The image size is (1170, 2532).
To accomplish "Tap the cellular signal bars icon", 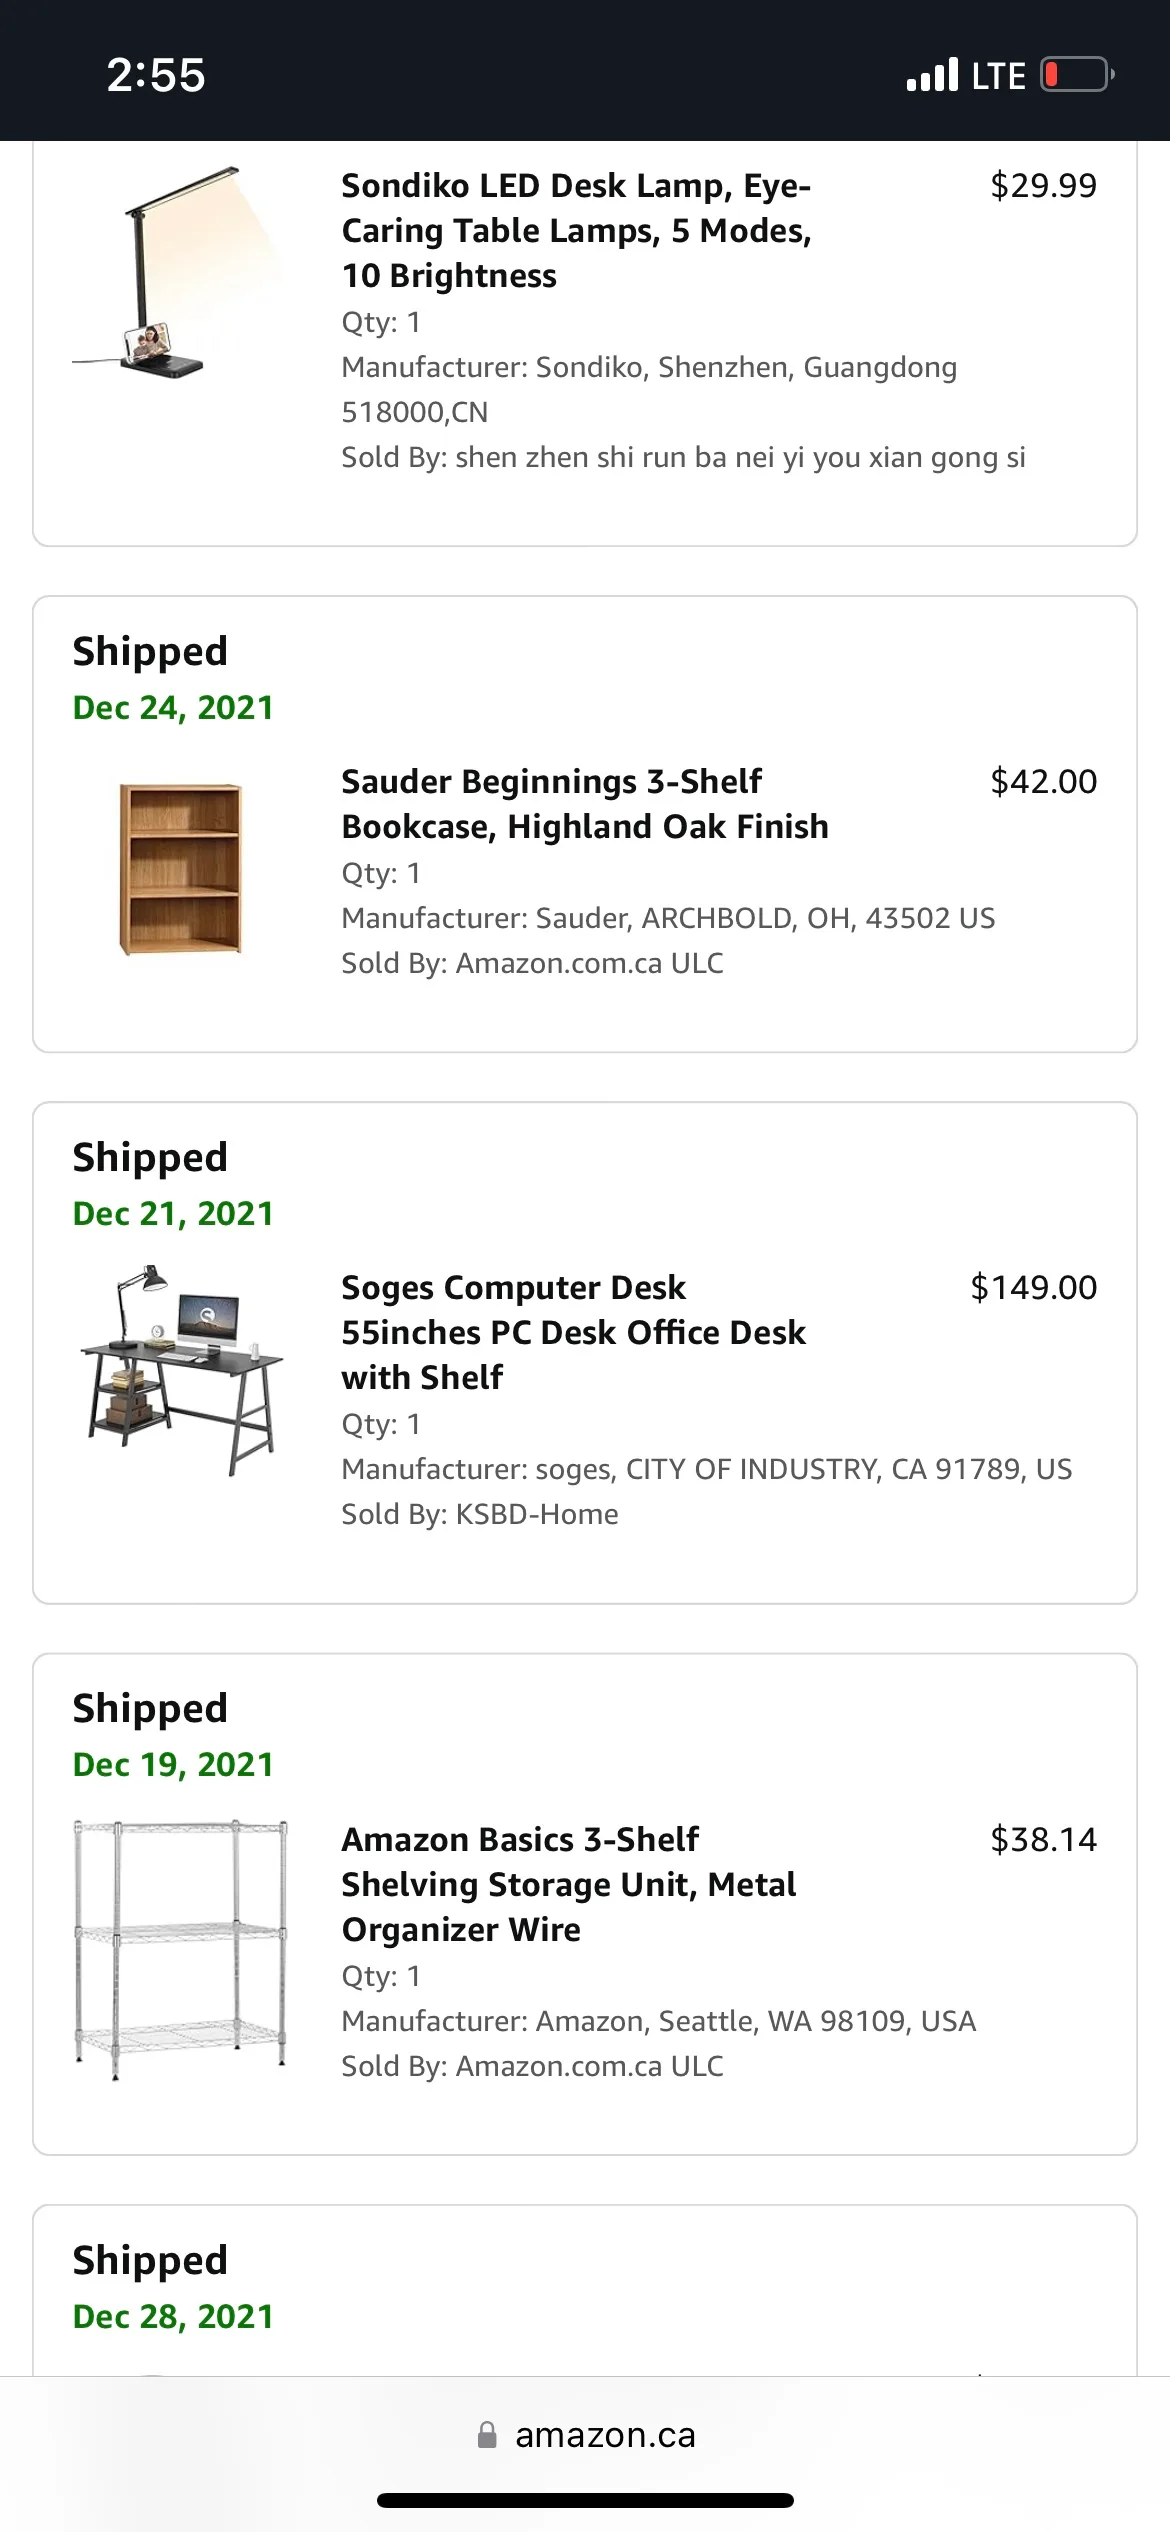I will 930,73.
